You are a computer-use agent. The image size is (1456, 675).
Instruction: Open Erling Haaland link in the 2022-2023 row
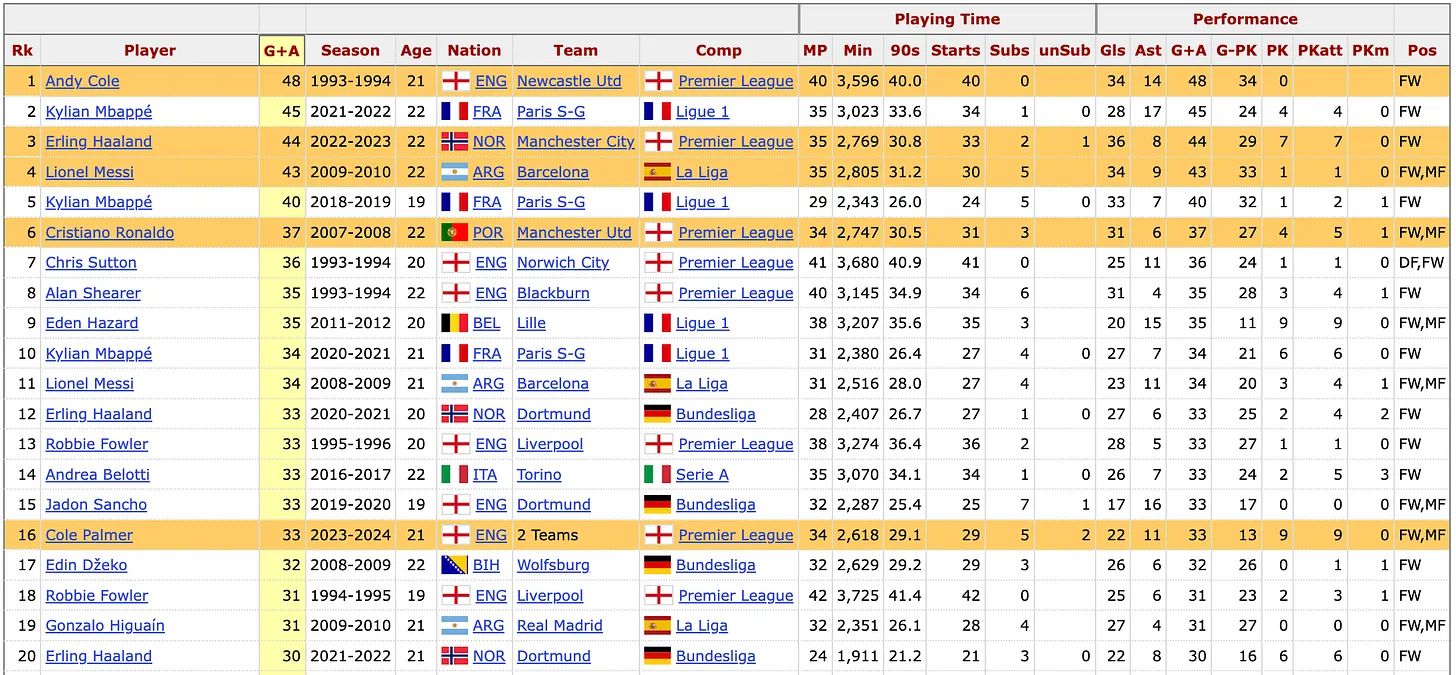(x=99, y=141)
